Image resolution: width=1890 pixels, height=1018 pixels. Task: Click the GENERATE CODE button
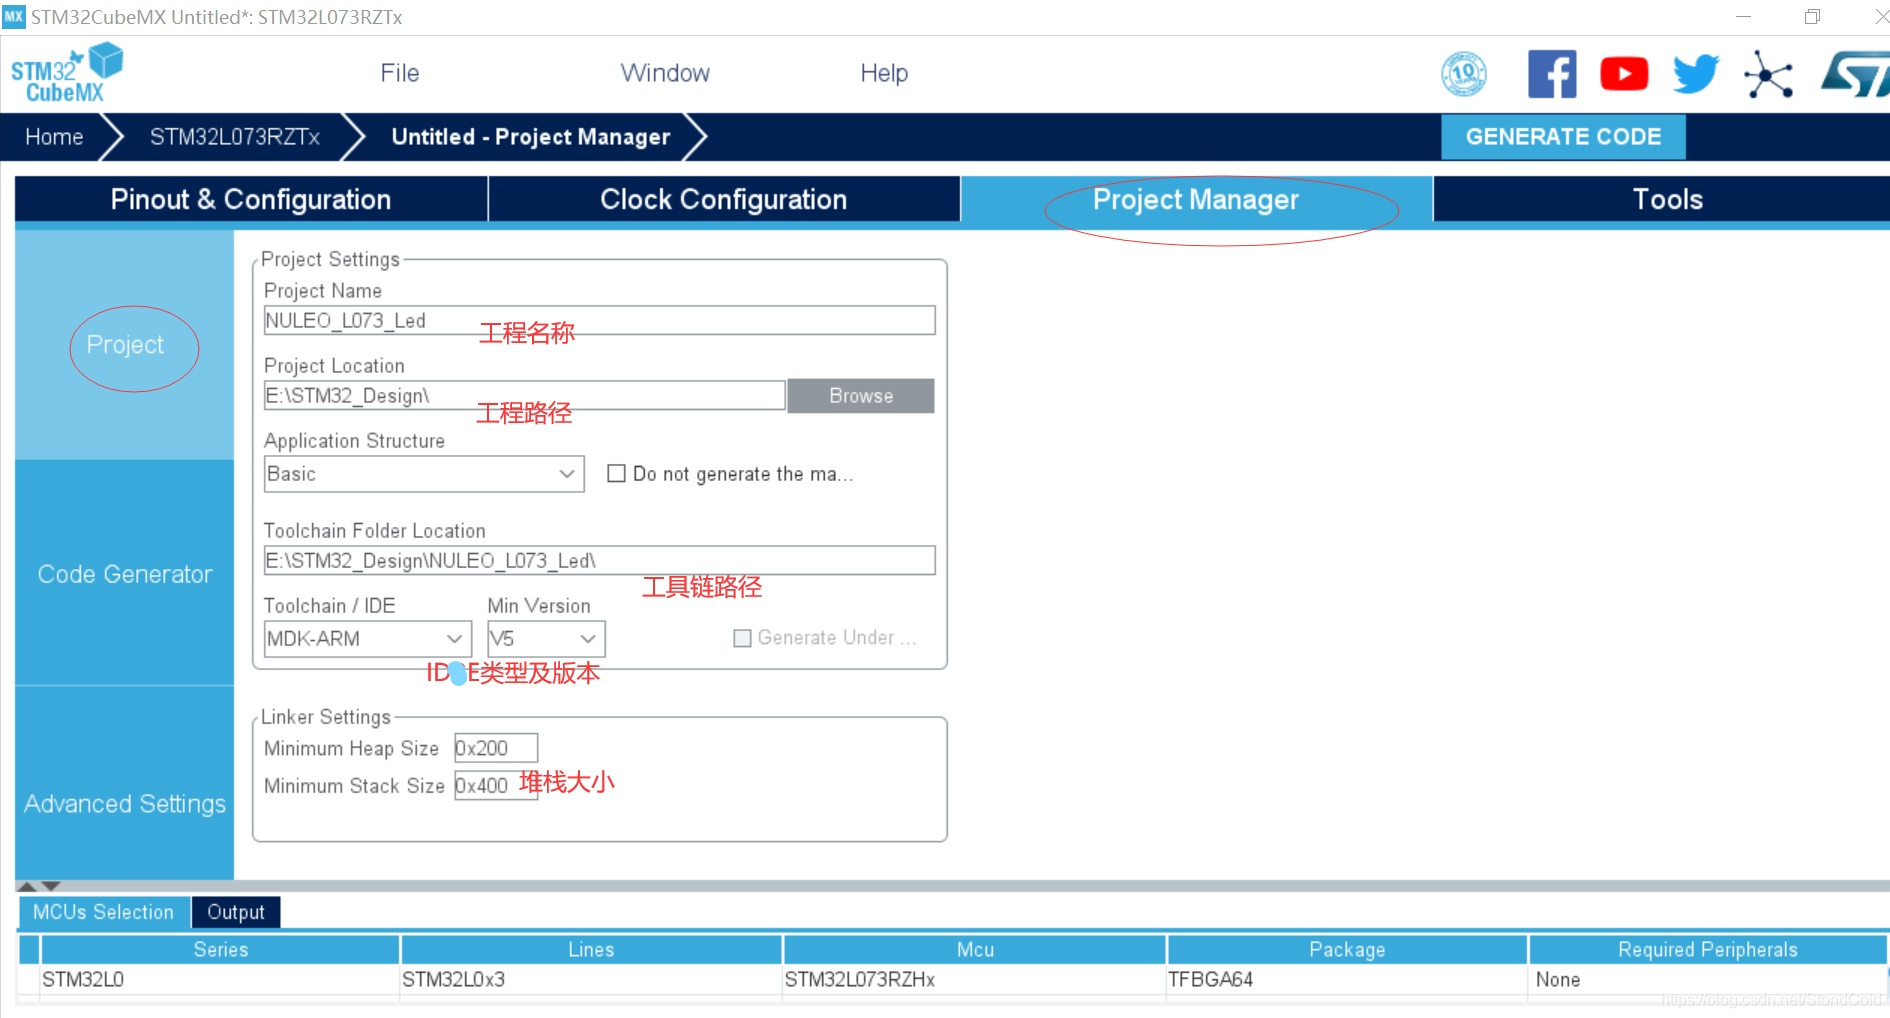click(1563, 137)
